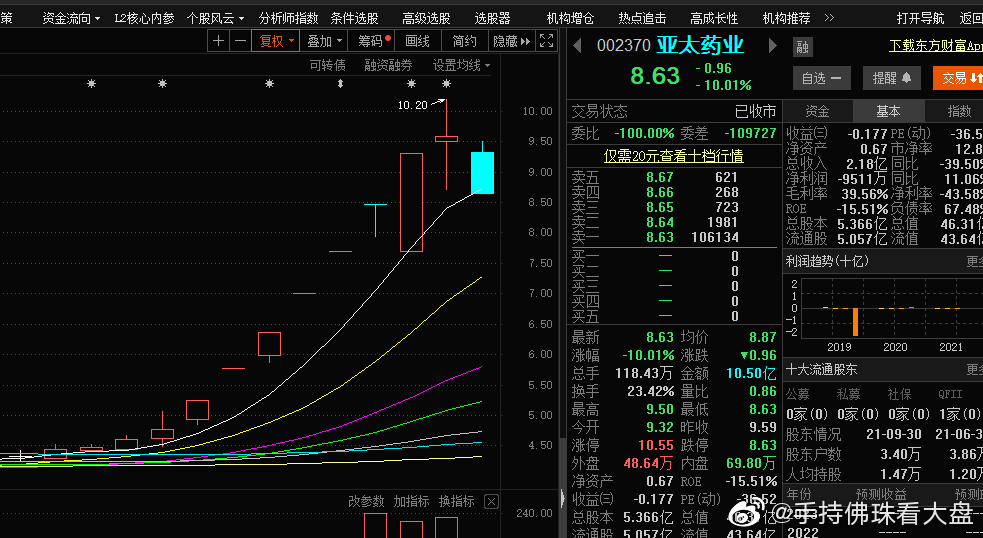Click 加指标 add indicator
The image size is (983, 538).
(411, 502)
